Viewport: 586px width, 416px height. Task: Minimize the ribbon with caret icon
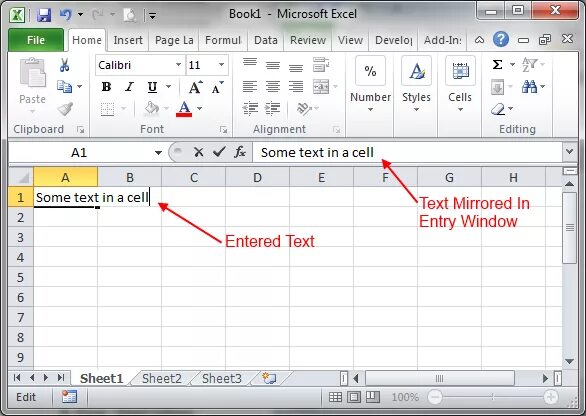479,40
